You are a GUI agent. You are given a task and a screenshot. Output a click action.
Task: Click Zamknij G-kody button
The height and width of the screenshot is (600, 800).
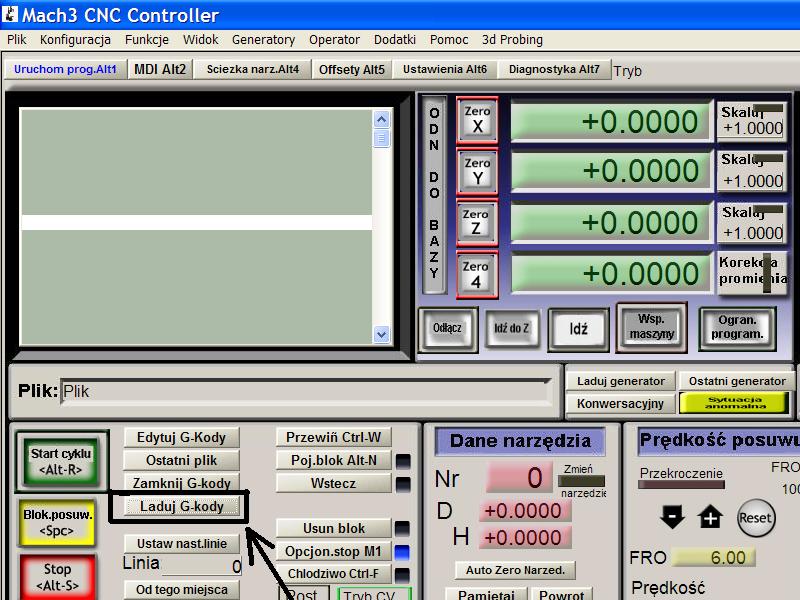[181, 483]
